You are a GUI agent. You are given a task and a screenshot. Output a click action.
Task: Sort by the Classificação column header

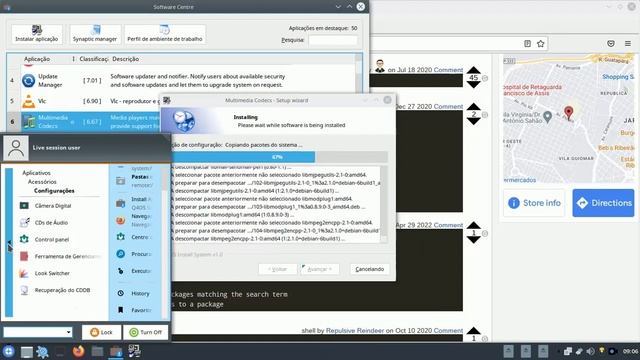click(93, 59)
